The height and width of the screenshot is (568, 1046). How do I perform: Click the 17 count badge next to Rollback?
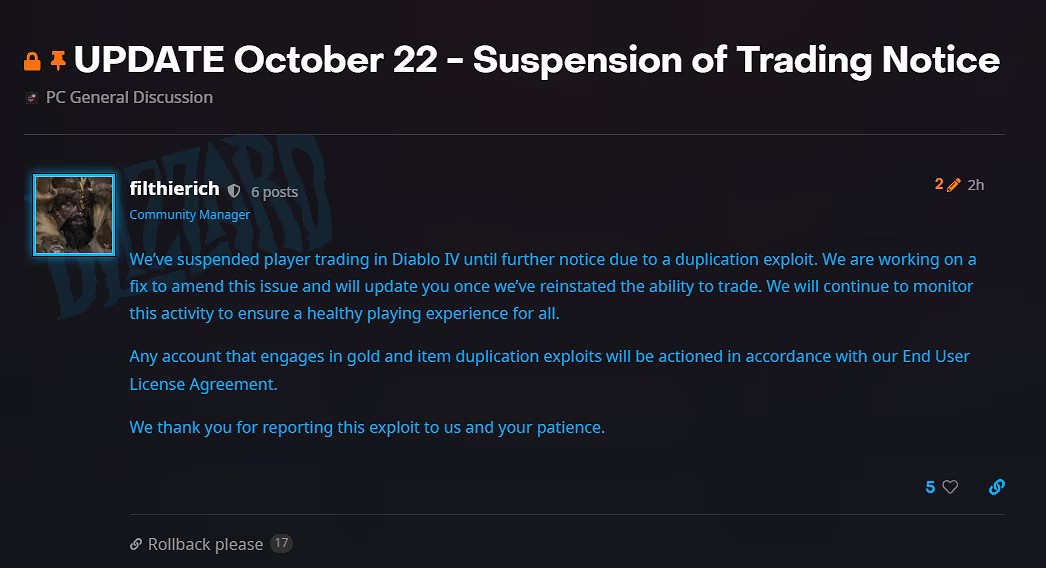point(281,544)
